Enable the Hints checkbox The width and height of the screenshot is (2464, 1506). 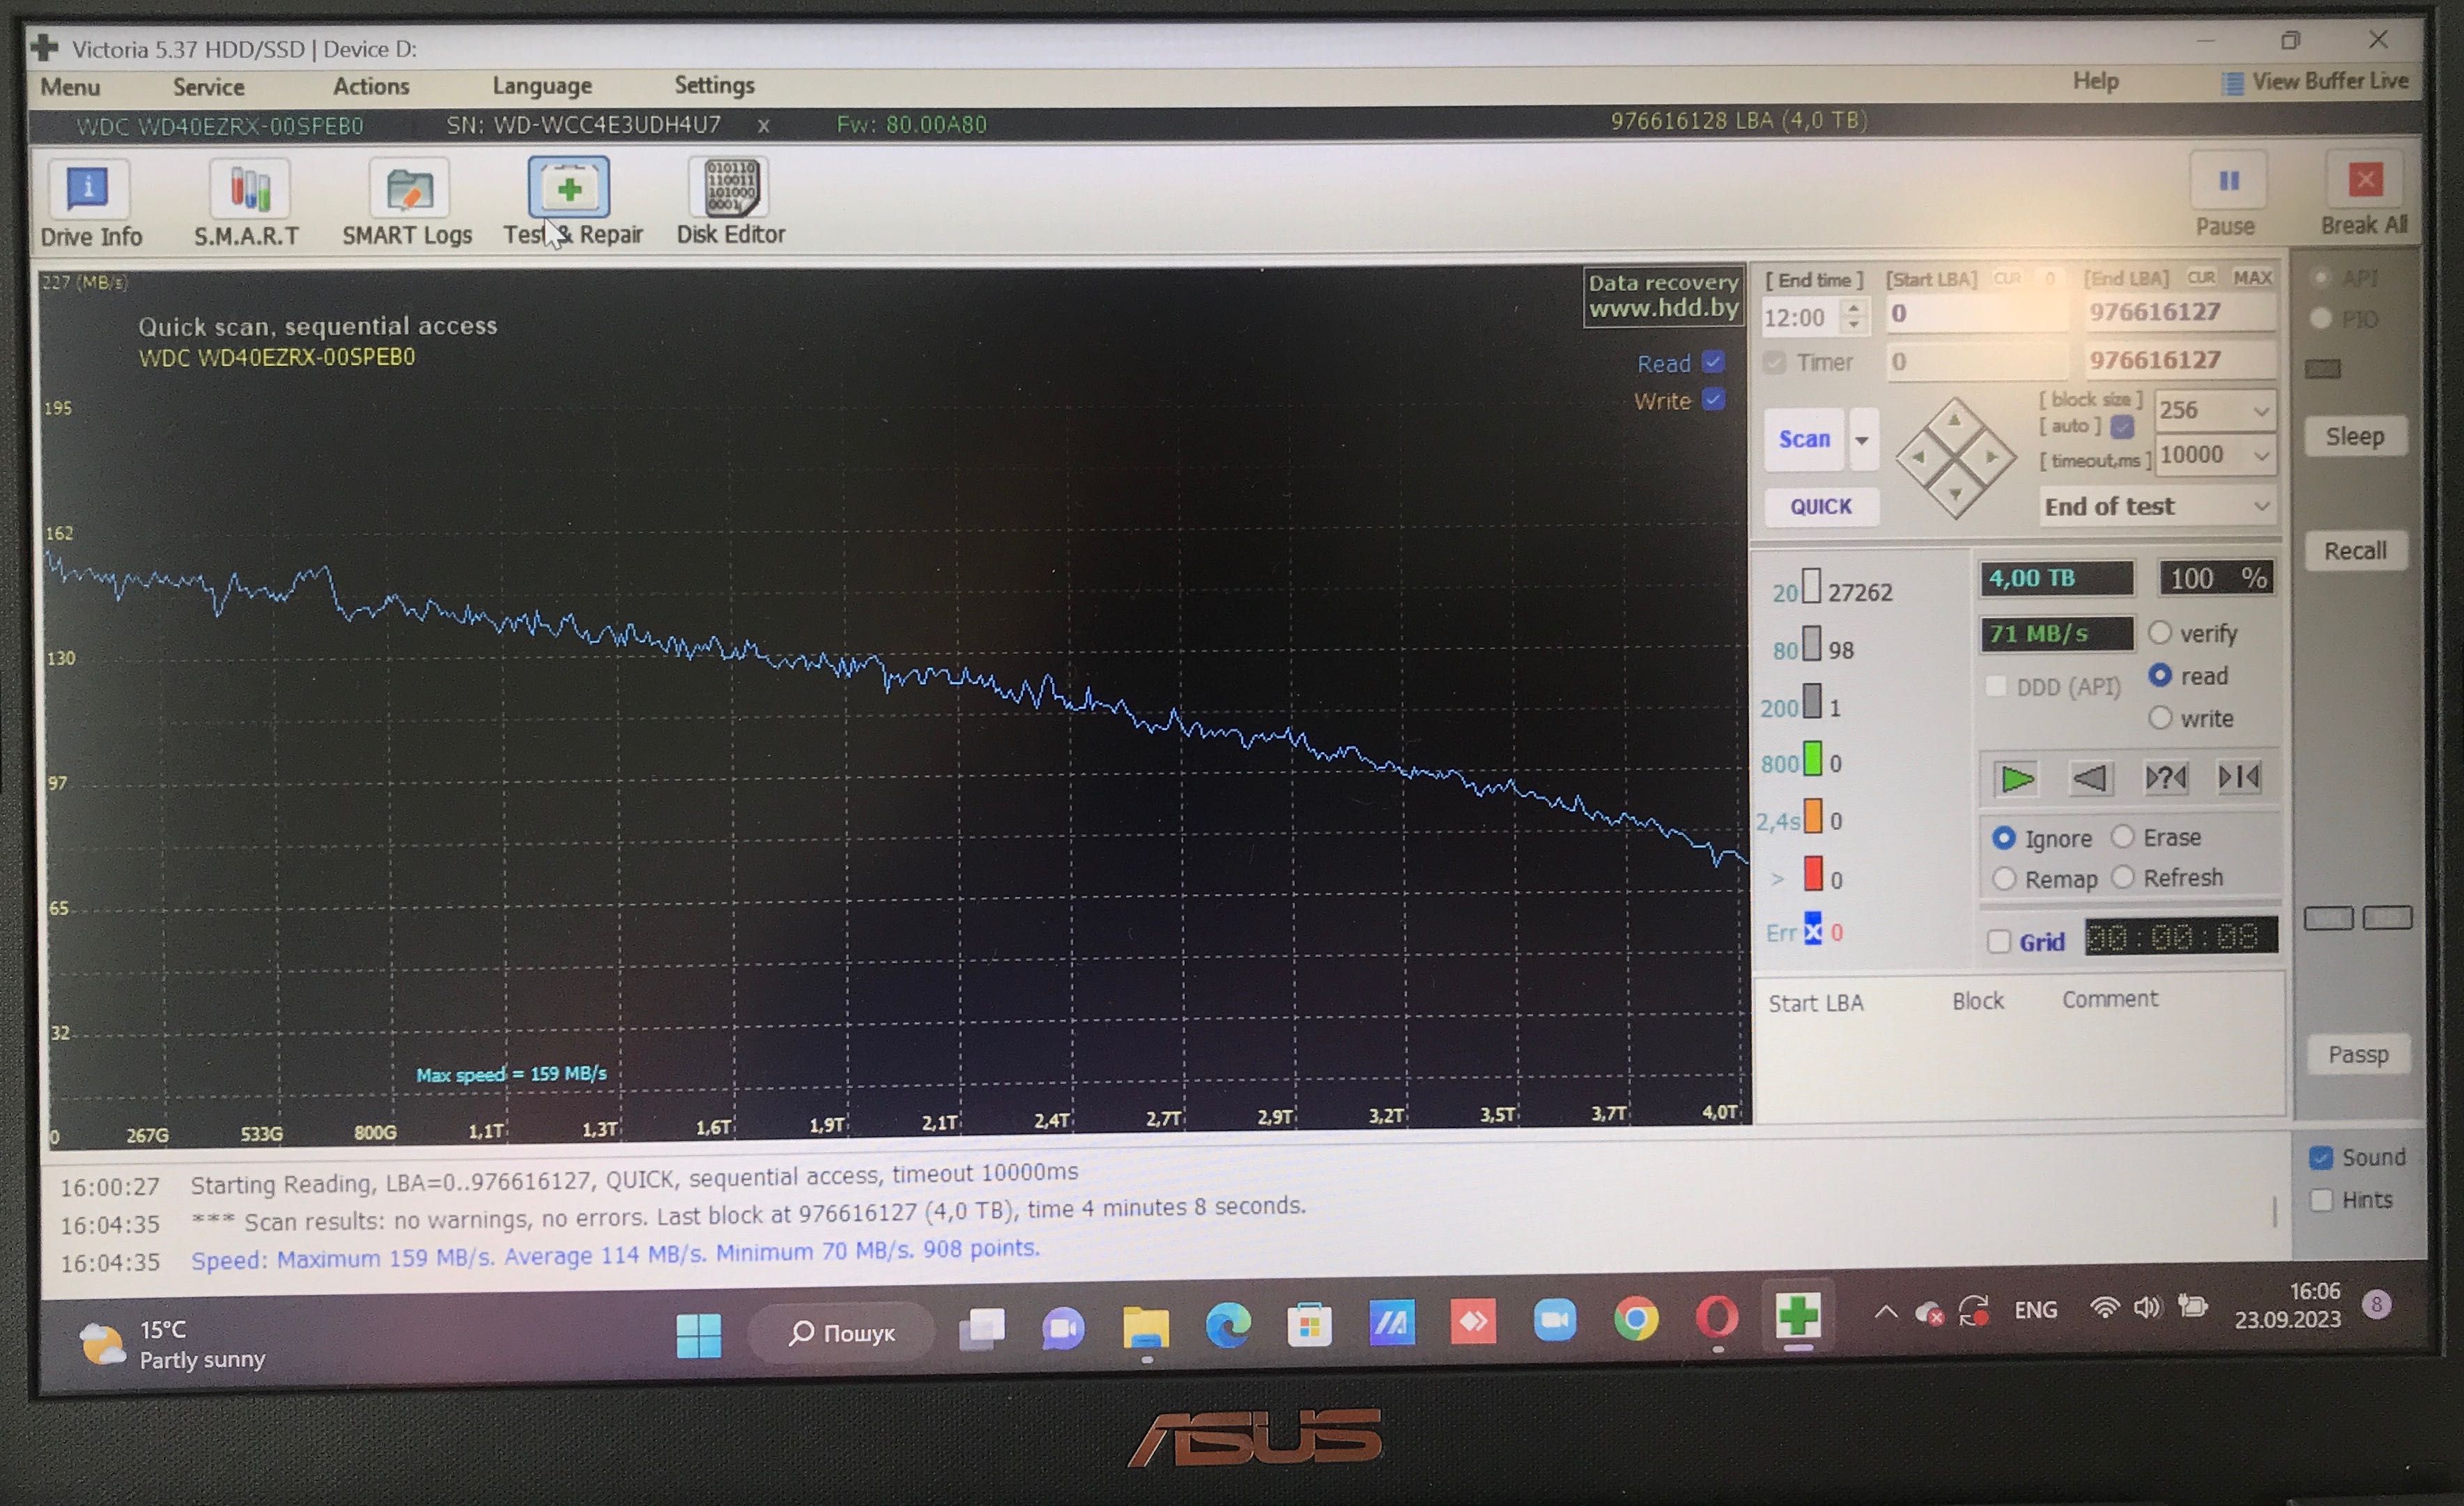pyautogui.click(x=2321, y=1200)
